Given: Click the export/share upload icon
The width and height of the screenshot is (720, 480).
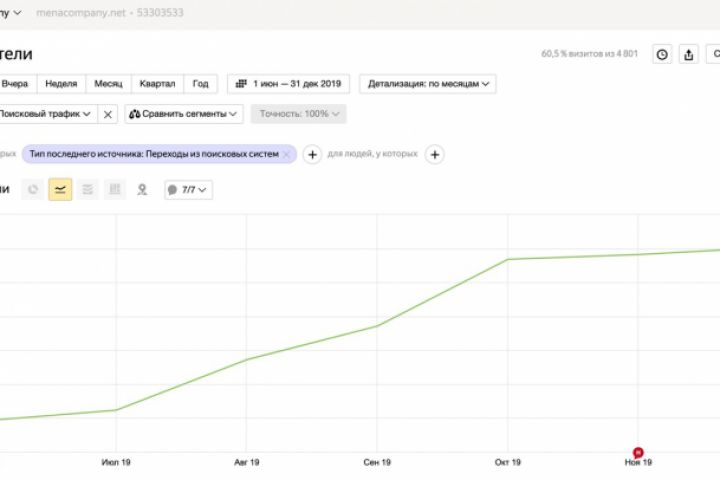Looking at the screenshot, I should (688, 54).
